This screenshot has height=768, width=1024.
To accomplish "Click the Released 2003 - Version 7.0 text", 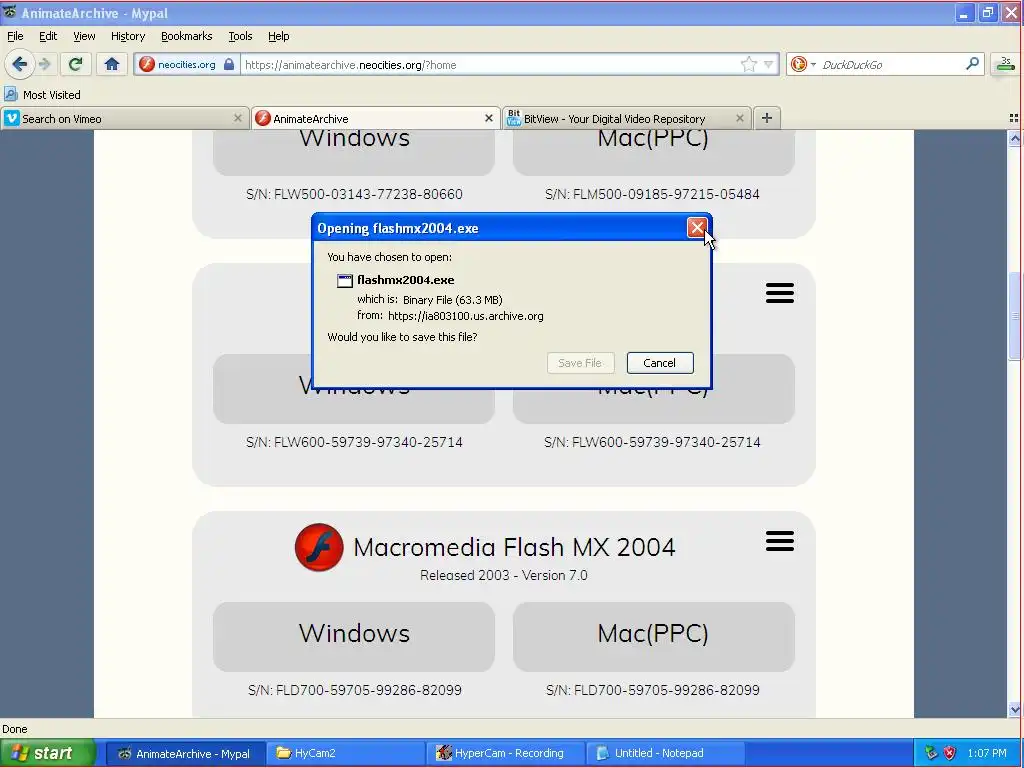I will [504, 575].
